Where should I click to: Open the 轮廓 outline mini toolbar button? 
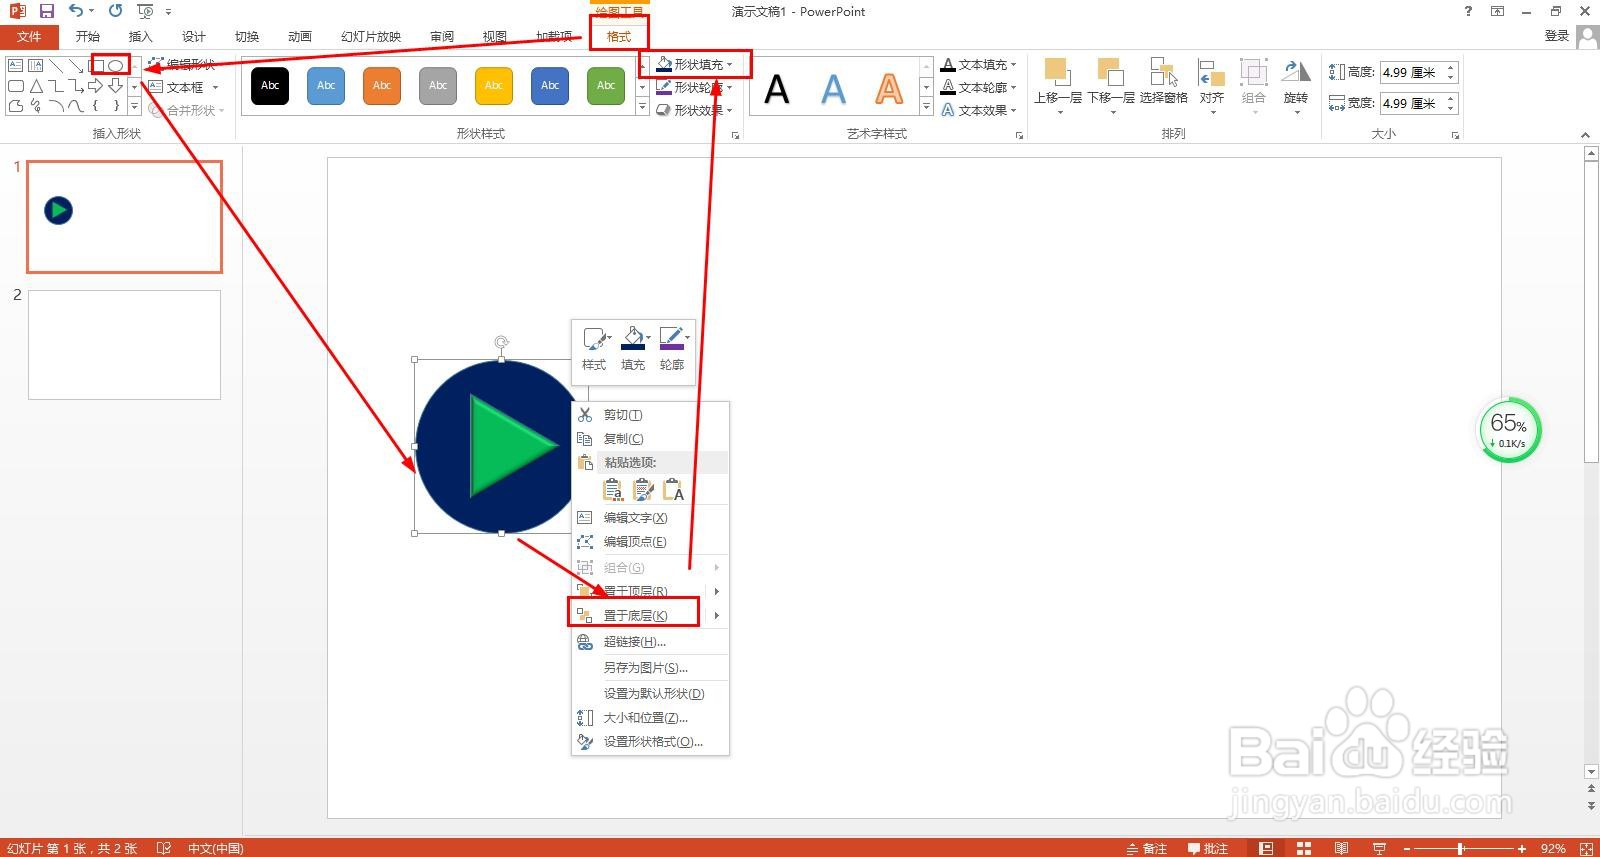point(672,348)
